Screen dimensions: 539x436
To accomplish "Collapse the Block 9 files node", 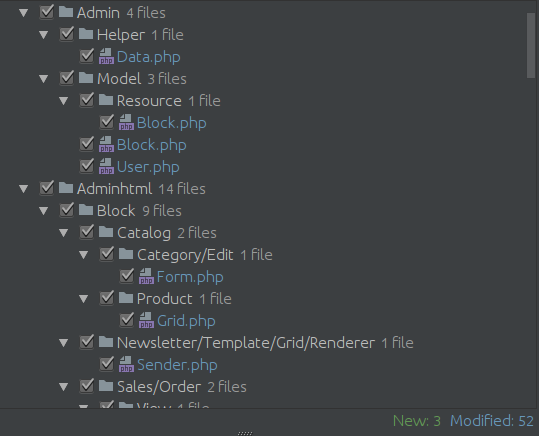I will pos(43,211).
